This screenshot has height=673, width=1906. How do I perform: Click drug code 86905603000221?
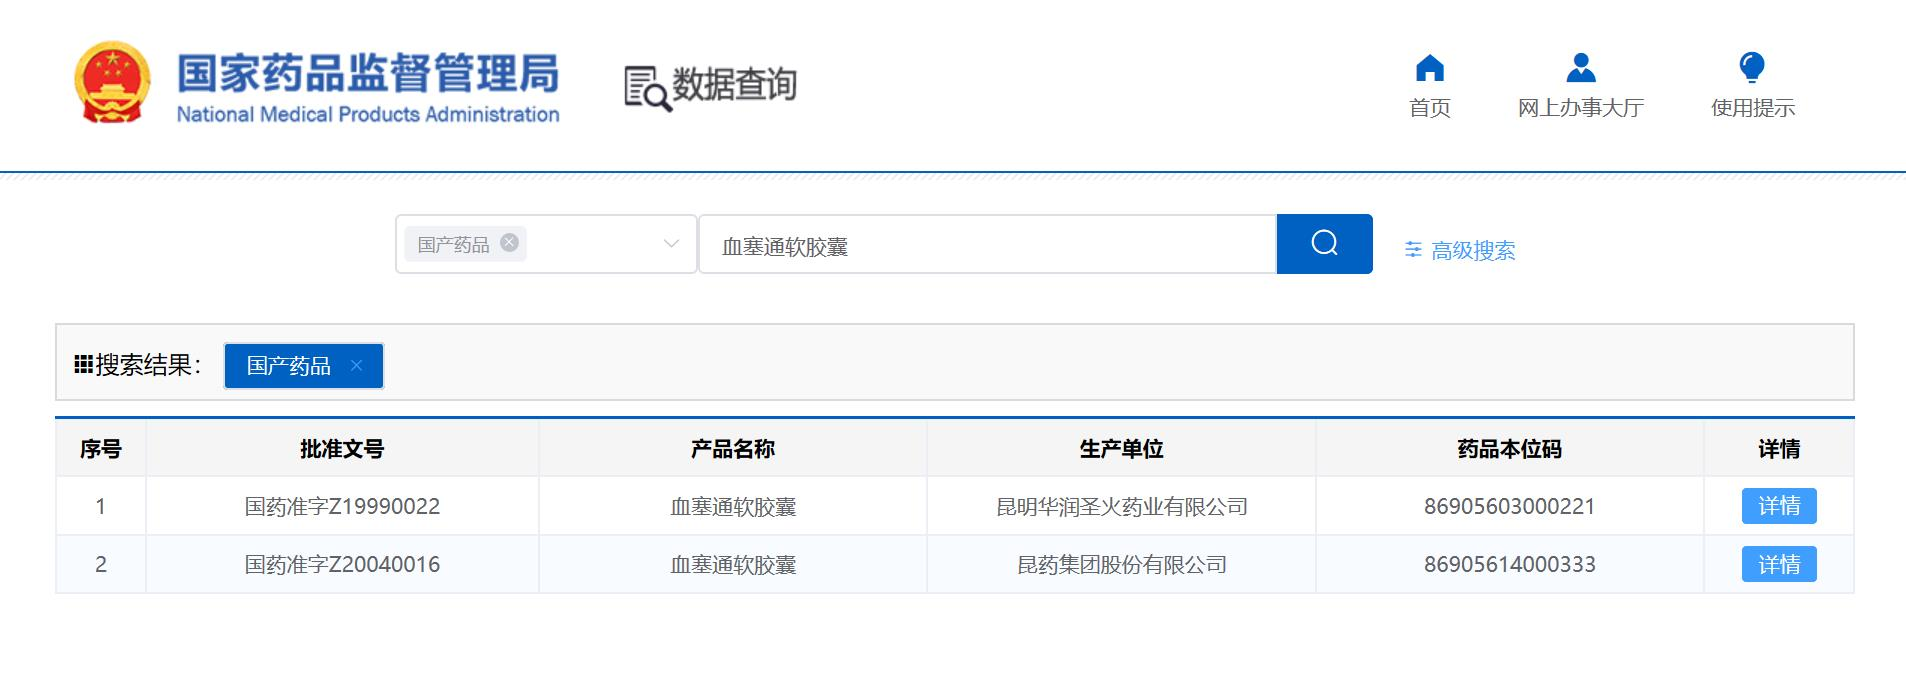tap(1509, 507)
